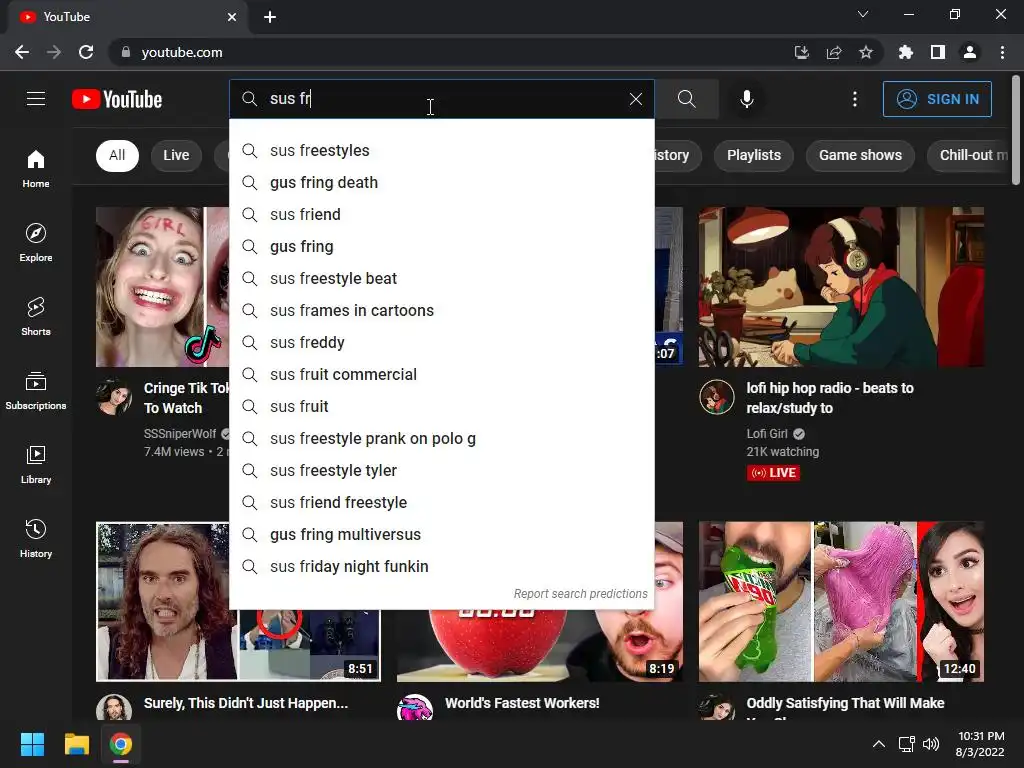Open the Oddly Satisfying video thumbnail

coord(841,601)
